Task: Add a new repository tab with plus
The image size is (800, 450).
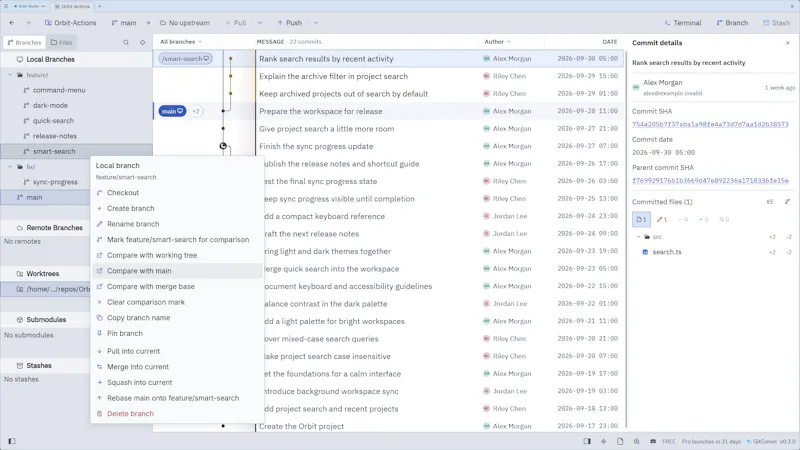Action: (99, 6)
